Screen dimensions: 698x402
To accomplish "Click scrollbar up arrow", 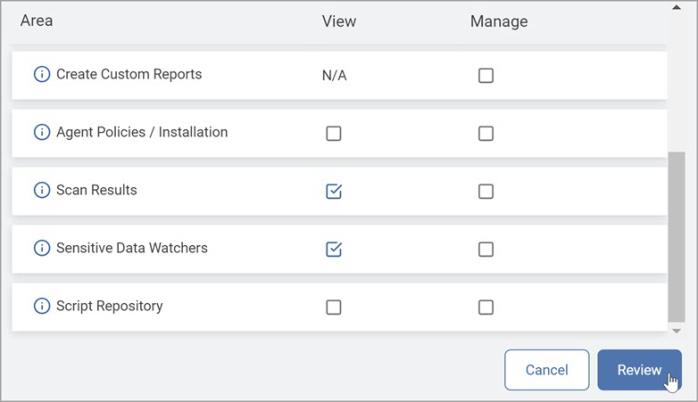I will click(x=677, y=8).
